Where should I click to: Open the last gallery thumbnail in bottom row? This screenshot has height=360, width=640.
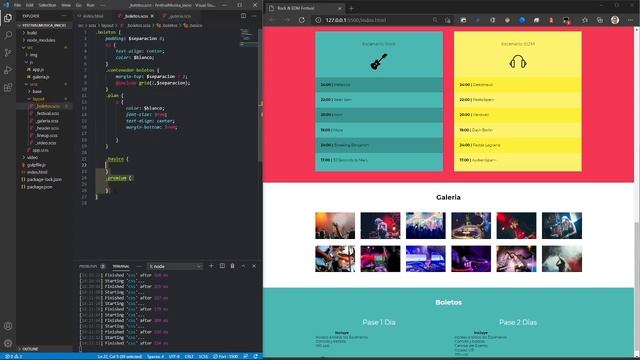(562, 258)
